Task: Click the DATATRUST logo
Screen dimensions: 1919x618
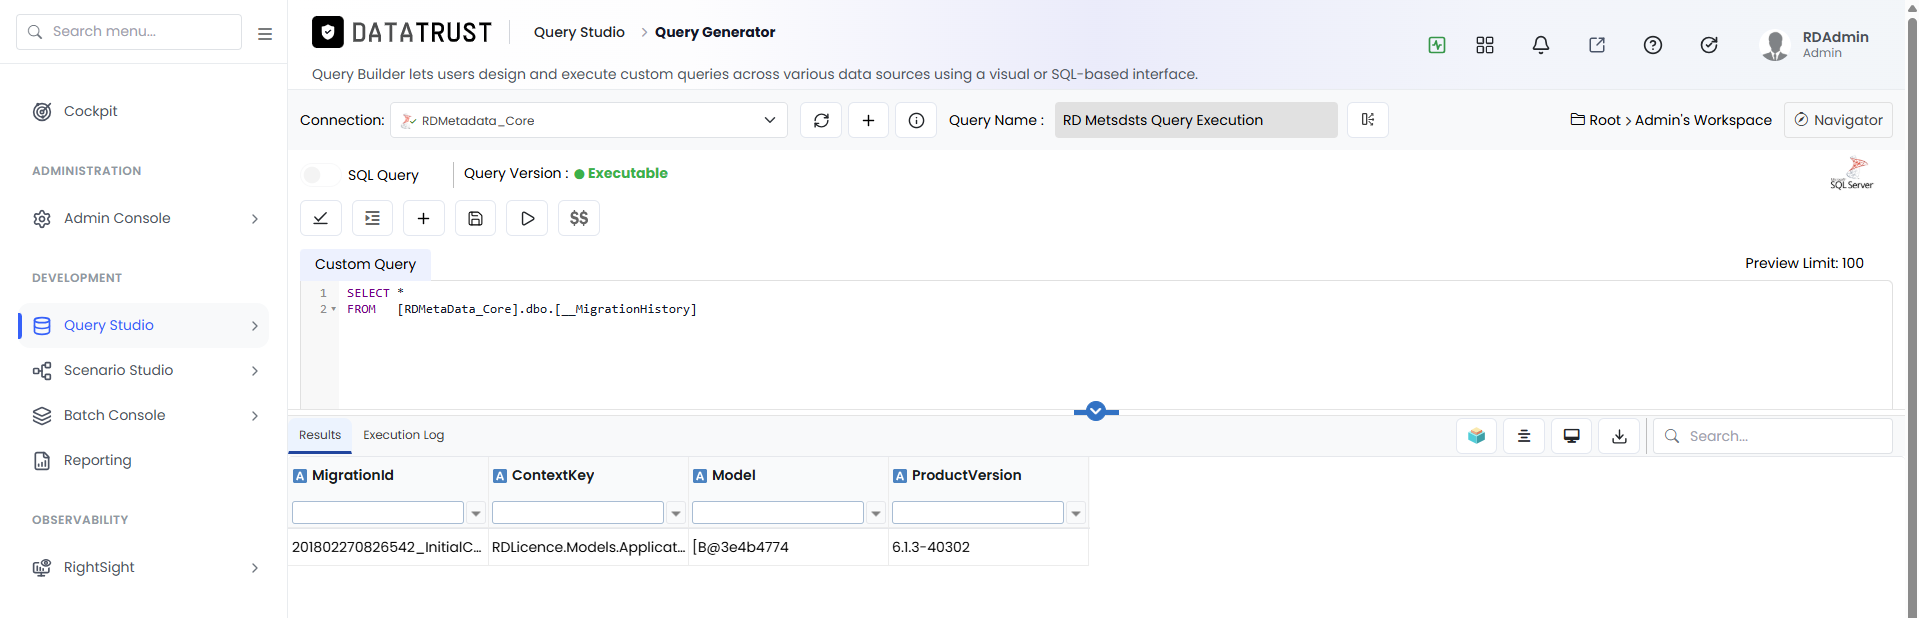Action: [402, 33]
